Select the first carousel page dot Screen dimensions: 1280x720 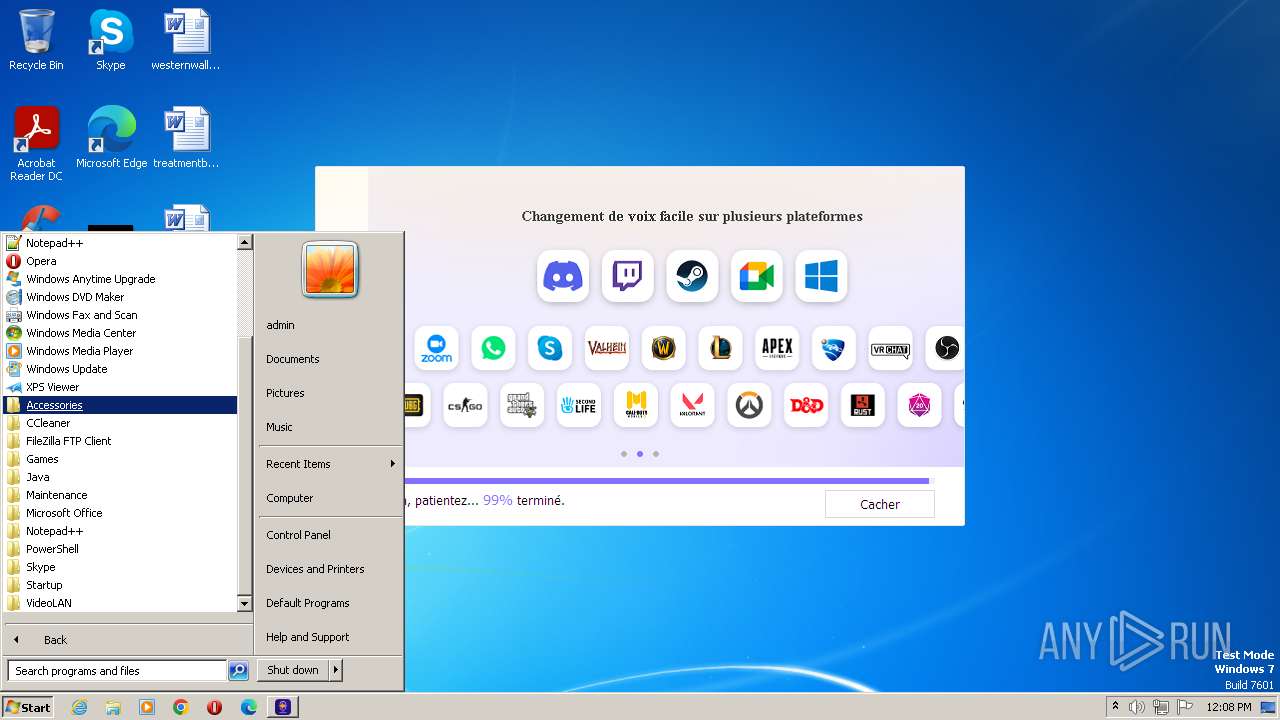(624, 454)
